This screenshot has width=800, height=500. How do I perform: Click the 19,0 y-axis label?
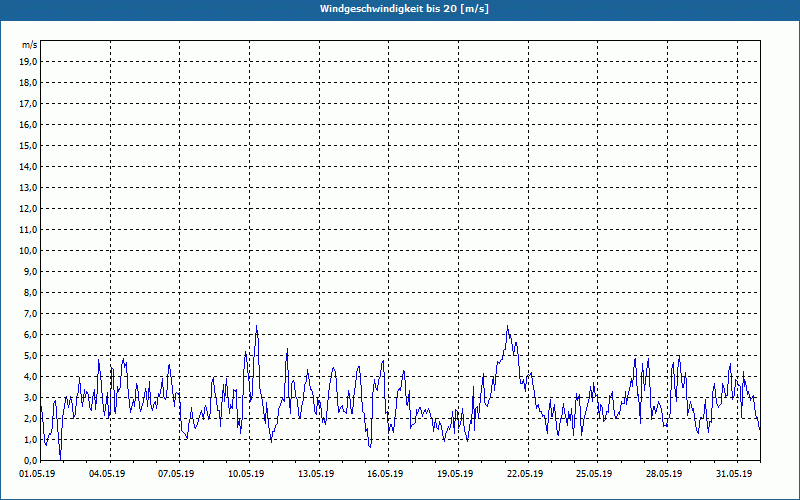(28, 62)
